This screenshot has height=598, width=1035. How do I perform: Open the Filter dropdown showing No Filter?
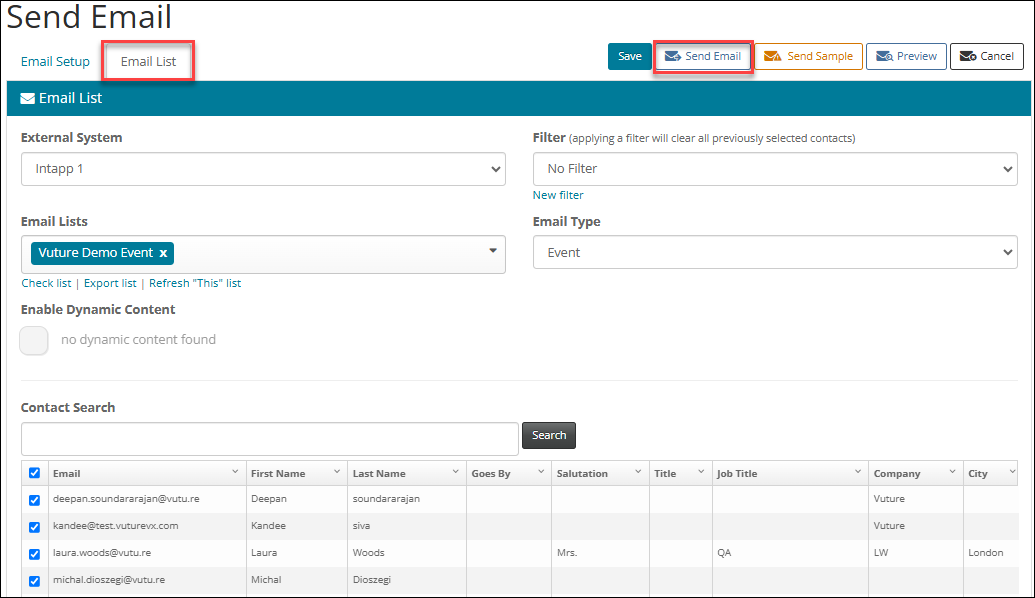tap(775, 168)
